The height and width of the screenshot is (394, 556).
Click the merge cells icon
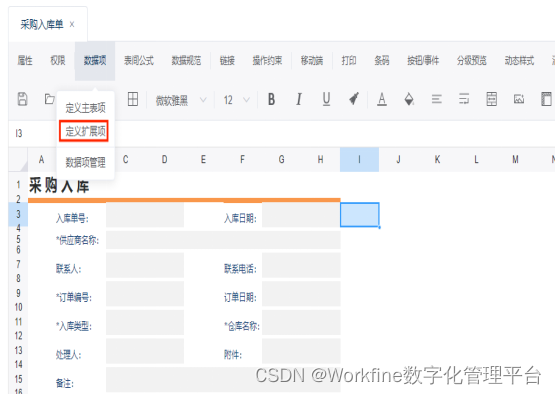point(491,99)
